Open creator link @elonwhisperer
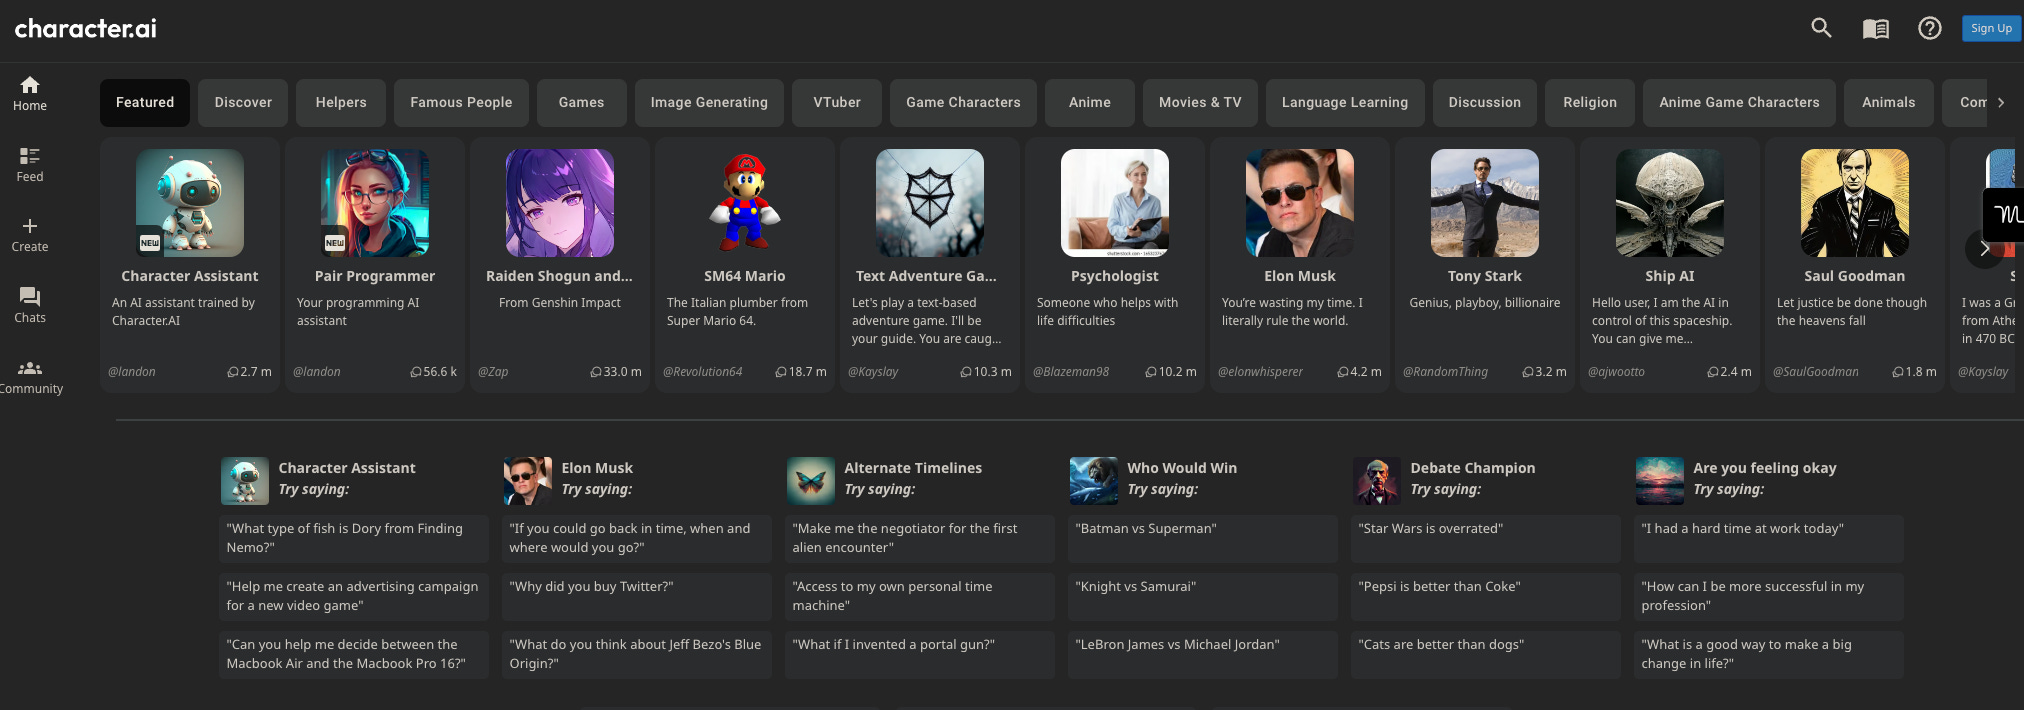The height and width of the screenshot is (710, 2024). [x=1260, y=372]
